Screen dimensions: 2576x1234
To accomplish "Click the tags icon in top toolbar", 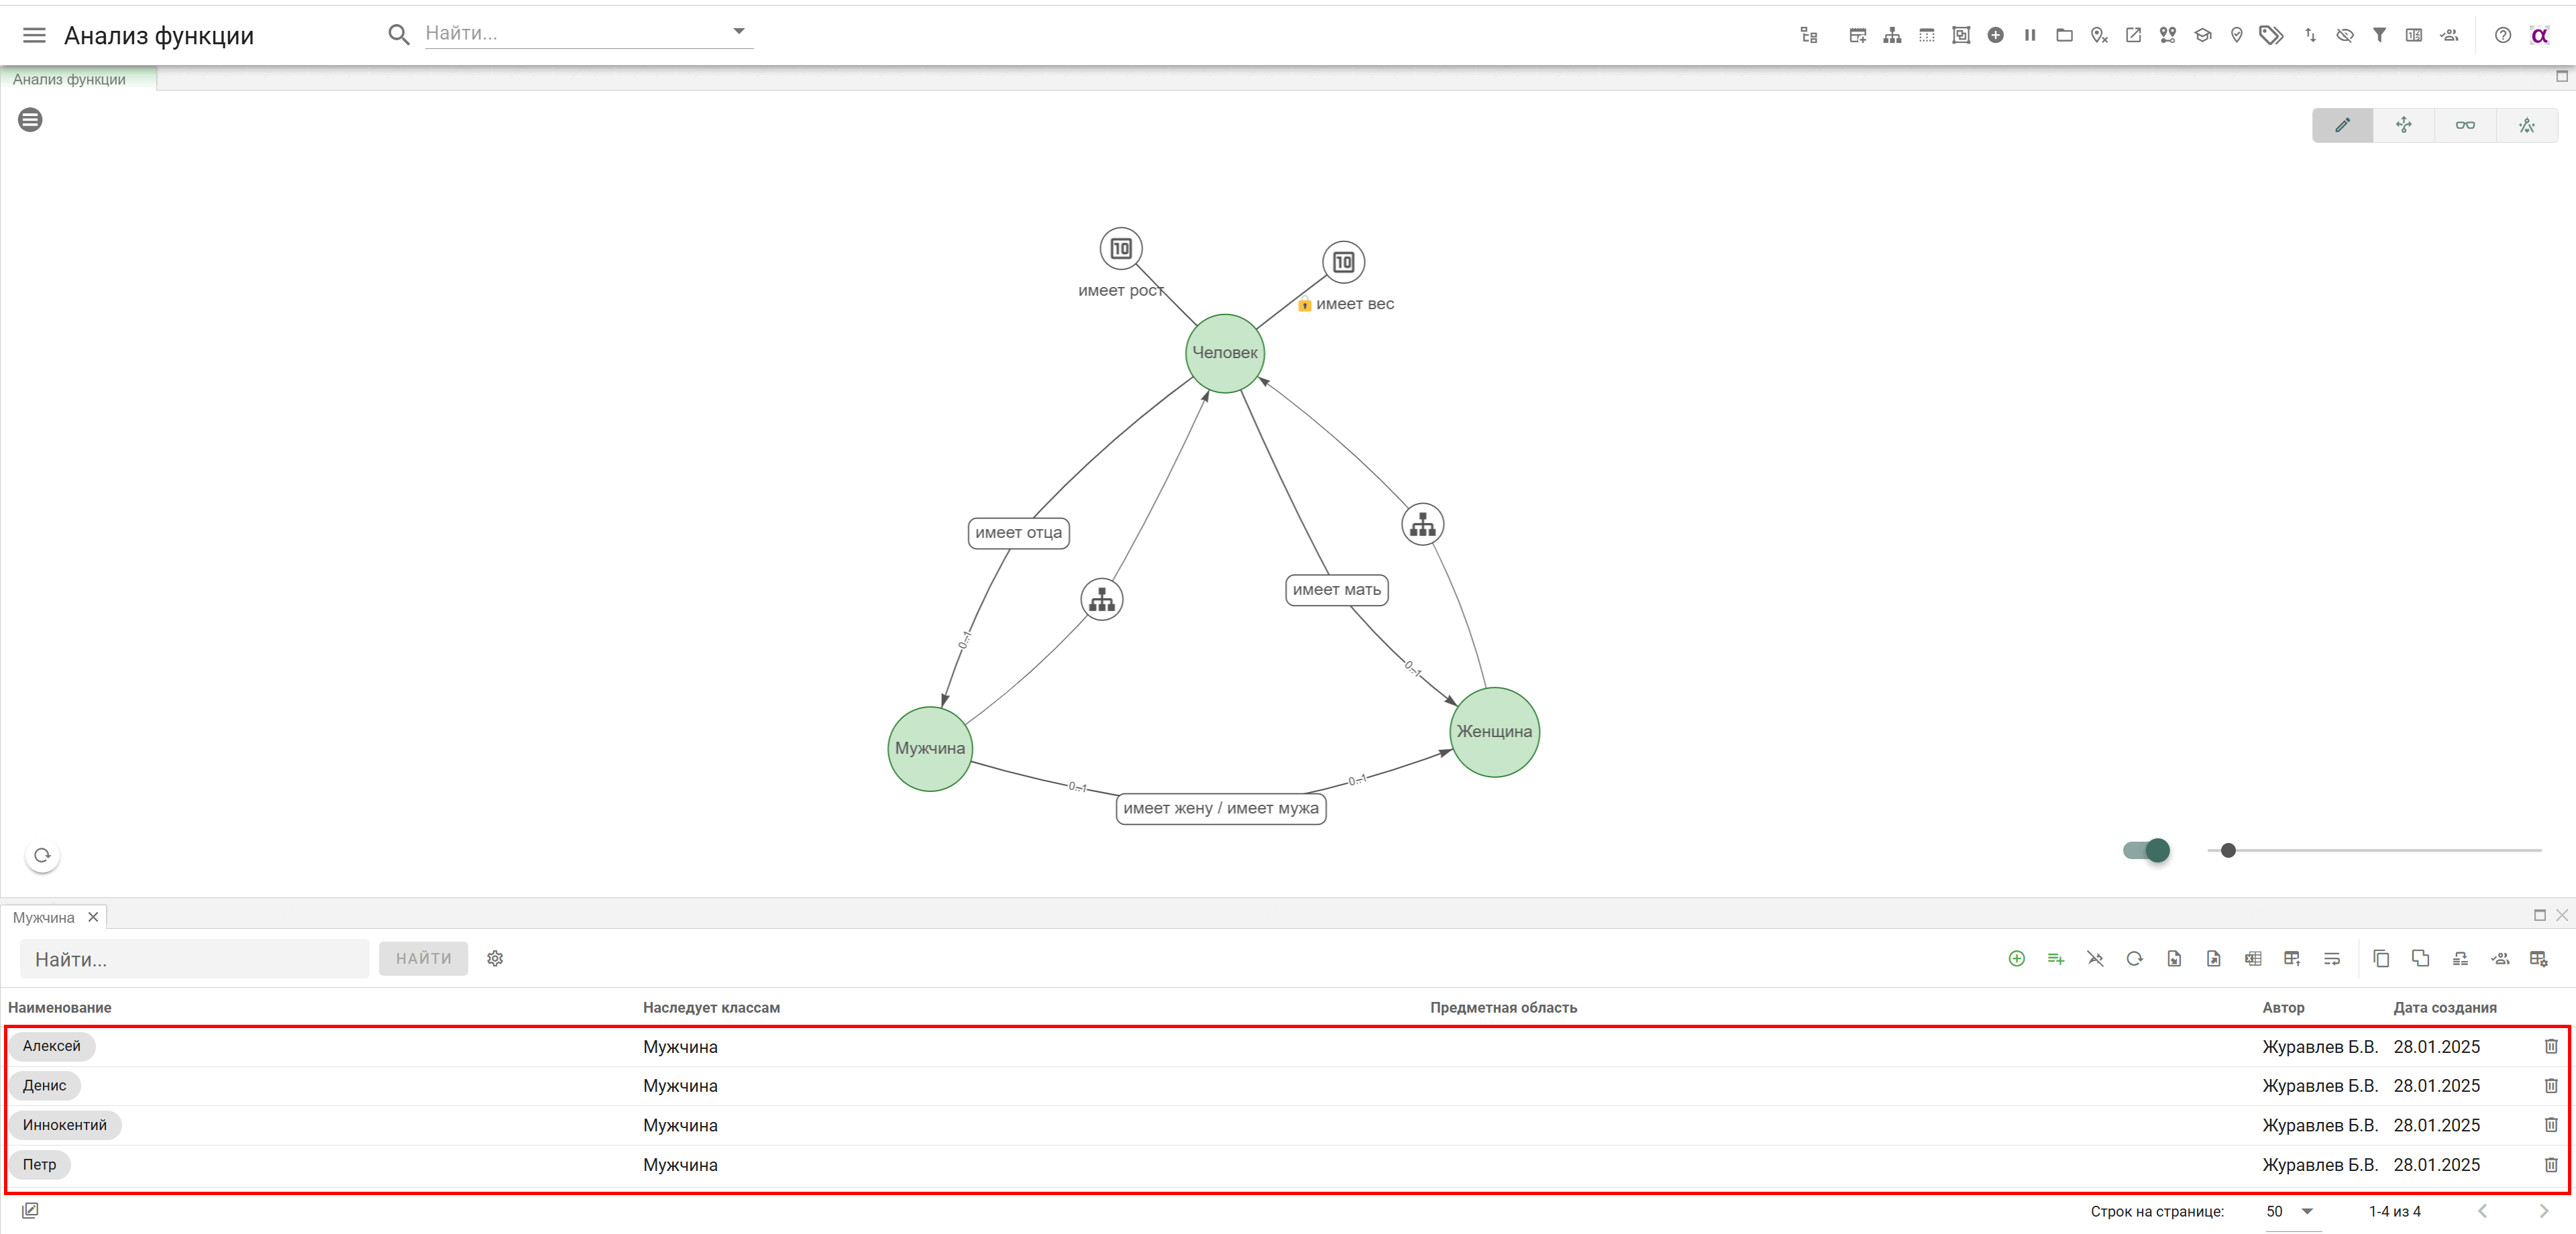I will (2271, 35).
